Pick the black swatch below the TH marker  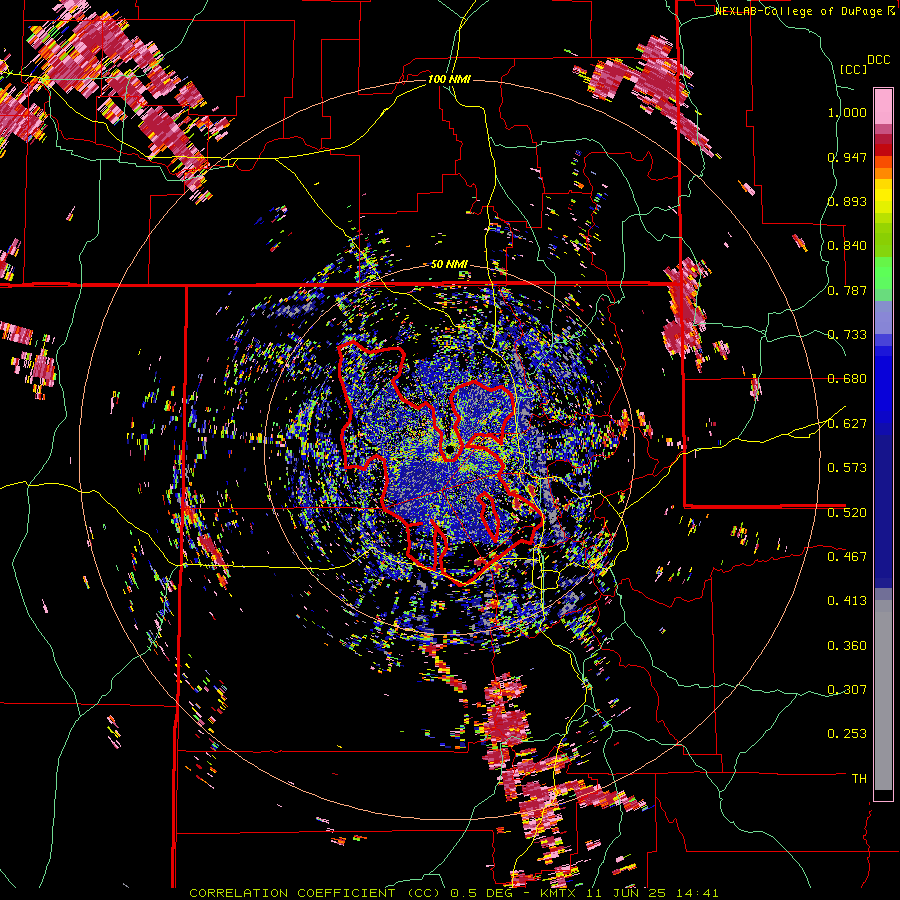(x=883, y=795)
